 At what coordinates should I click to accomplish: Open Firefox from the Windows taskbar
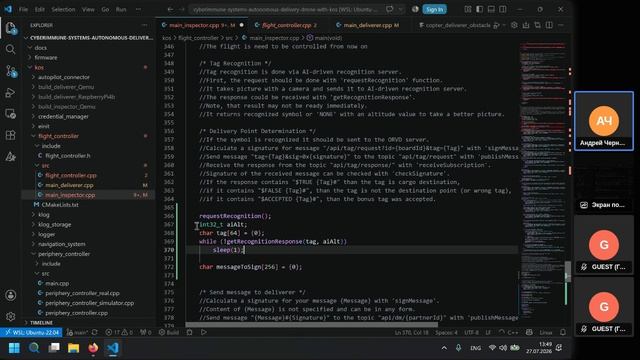93,348
